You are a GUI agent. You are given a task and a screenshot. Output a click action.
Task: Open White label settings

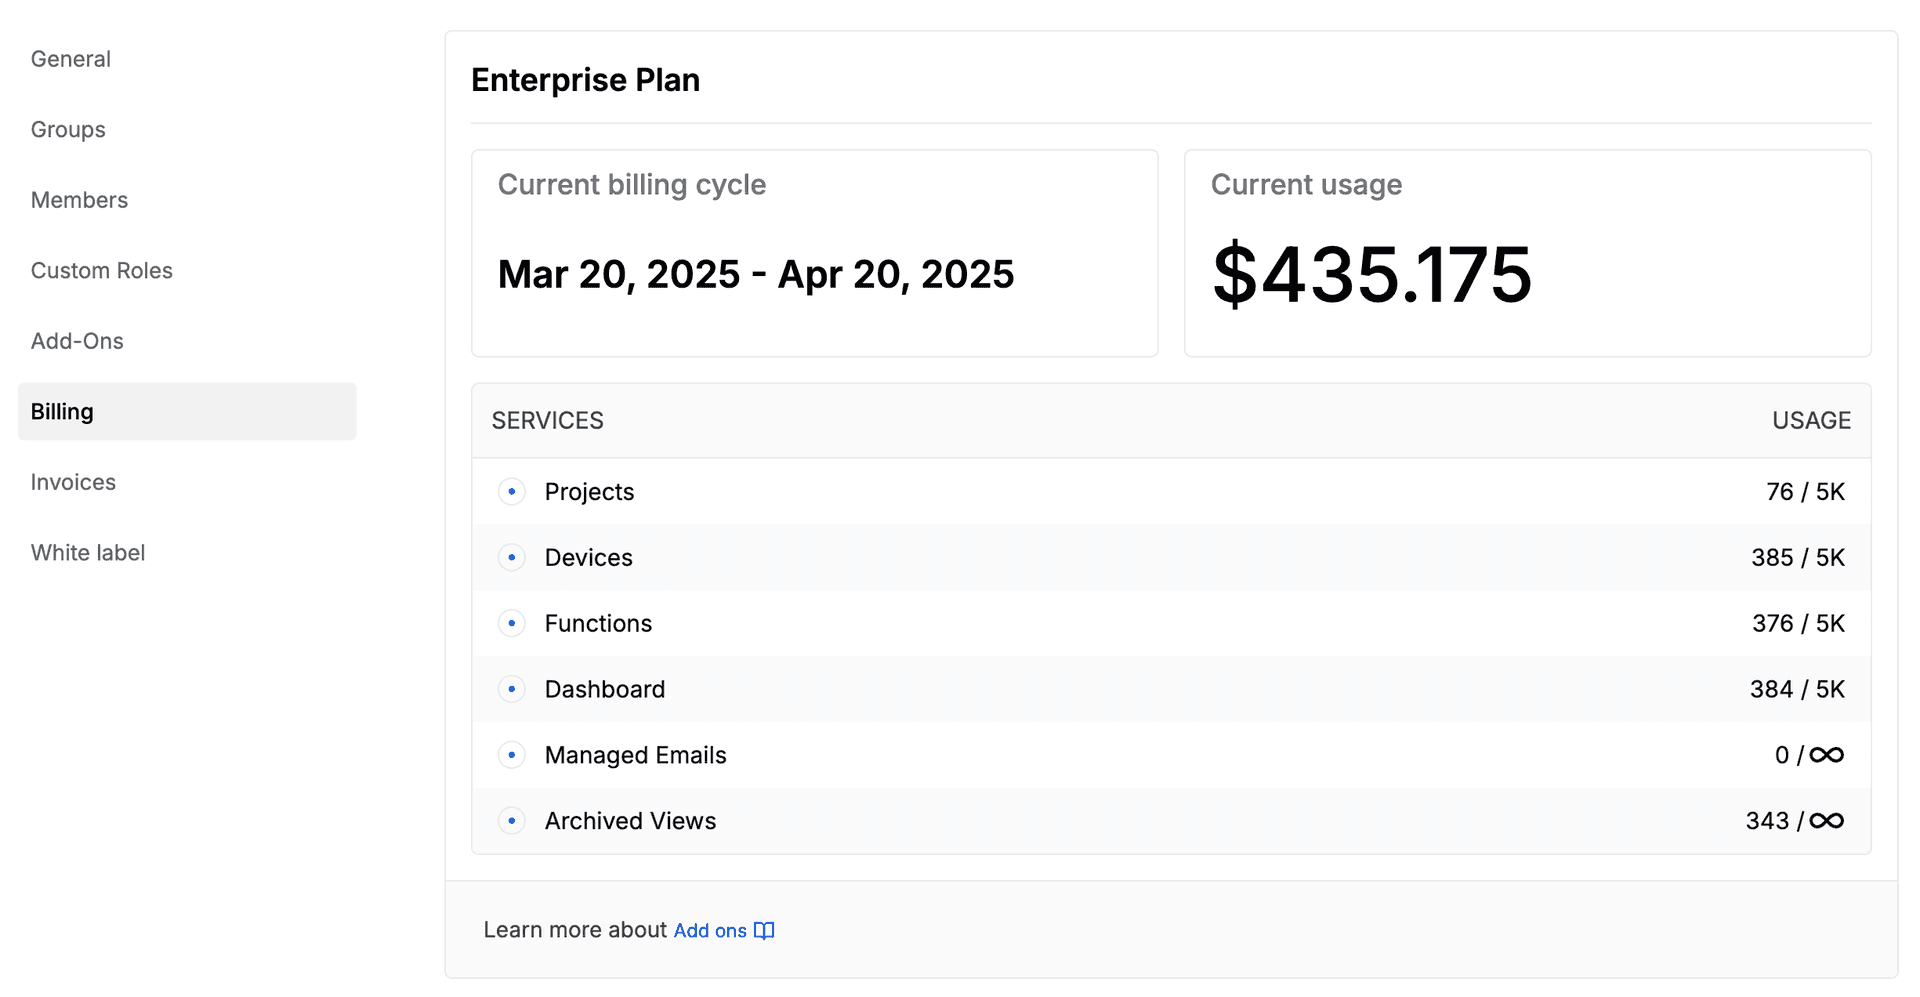(x=88, y=553)
